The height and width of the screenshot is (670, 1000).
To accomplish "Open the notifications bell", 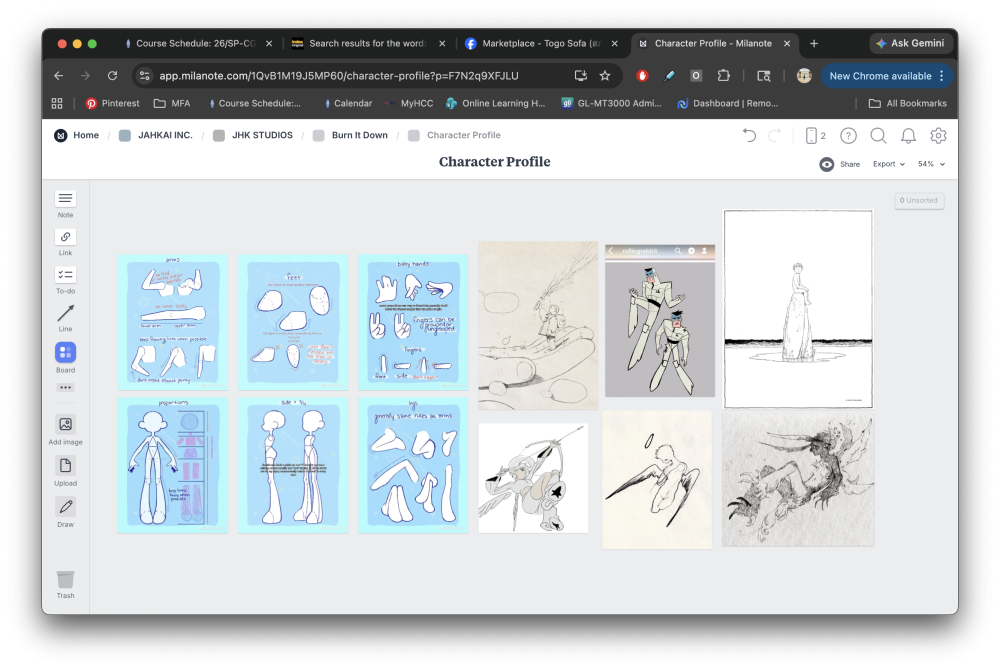I will coord(908,136).
